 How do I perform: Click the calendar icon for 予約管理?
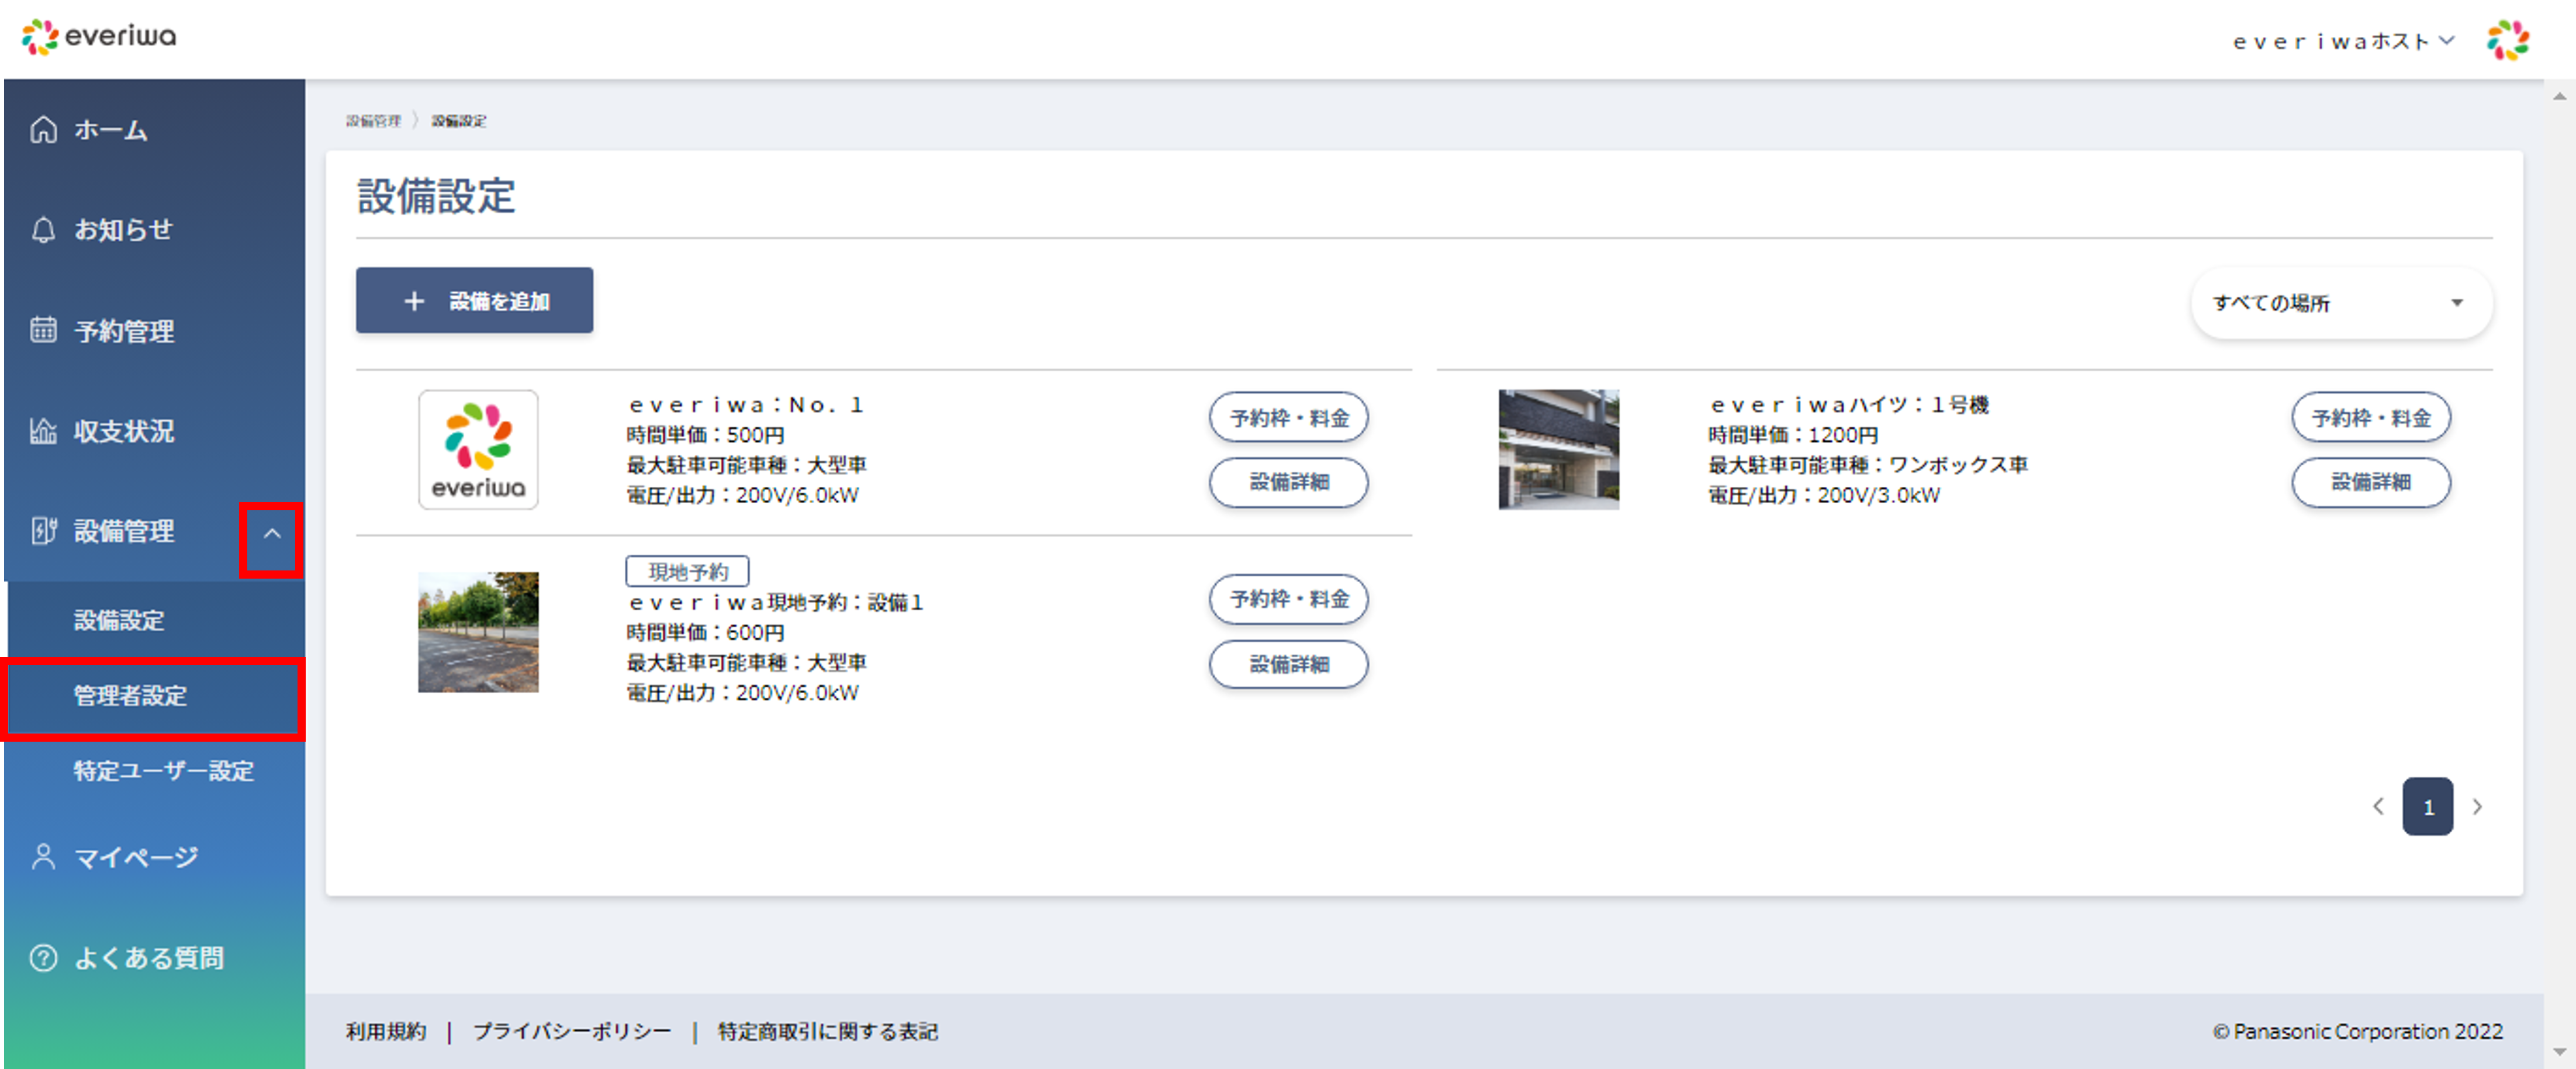click(43, 330)
